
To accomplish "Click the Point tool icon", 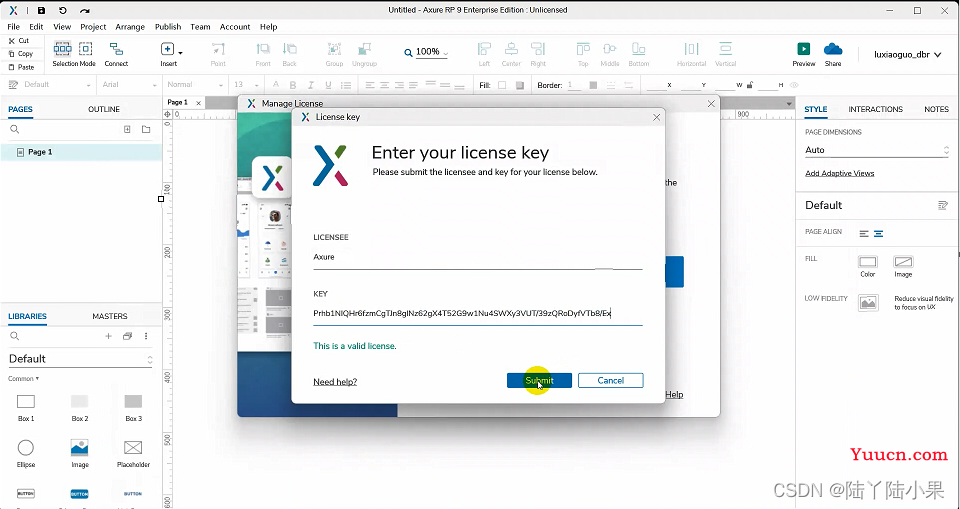I will pyautogui.click(x=218, y=49).
